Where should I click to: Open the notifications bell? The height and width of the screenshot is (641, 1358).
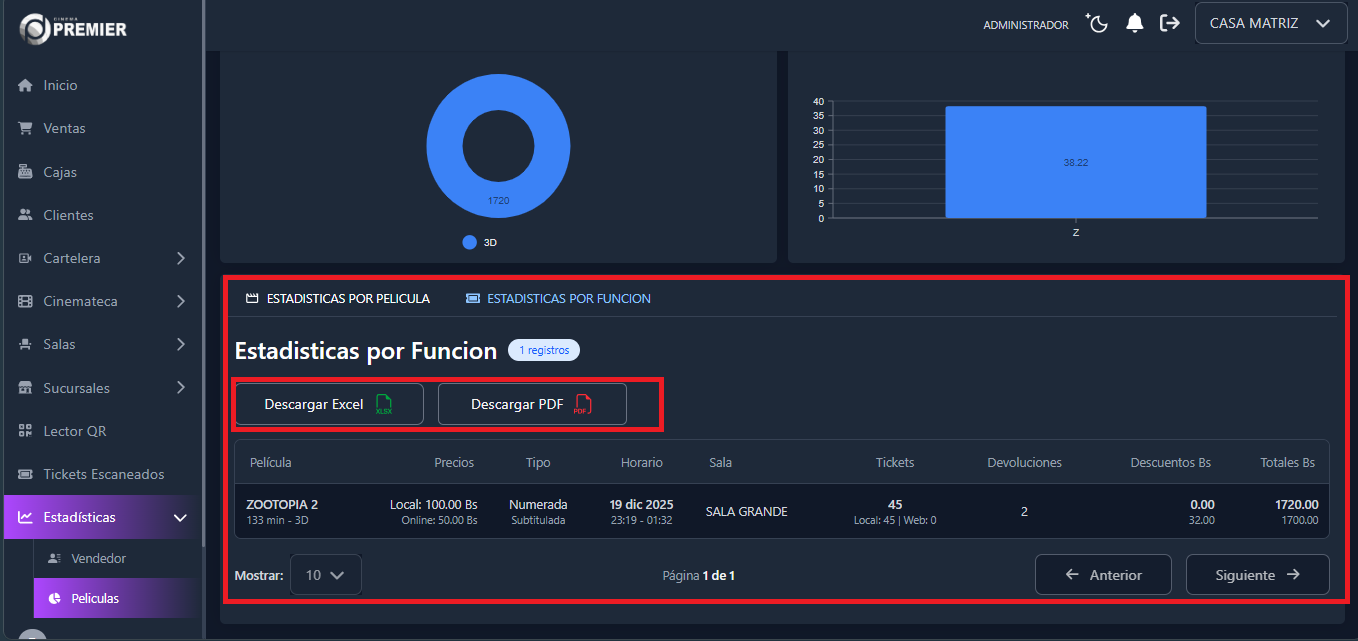1134,24
